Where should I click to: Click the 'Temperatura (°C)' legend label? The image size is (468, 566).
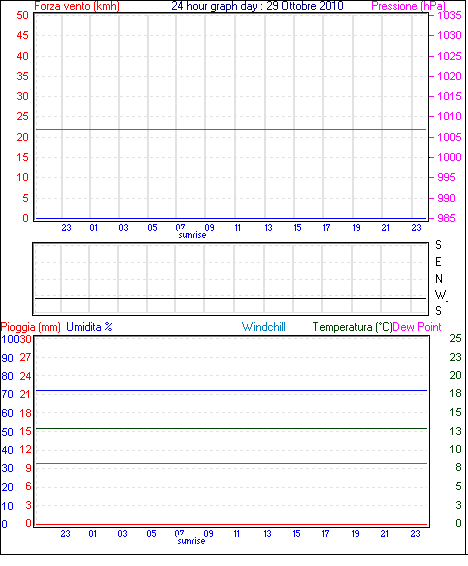pyautogui.click(x=352, y=327)
